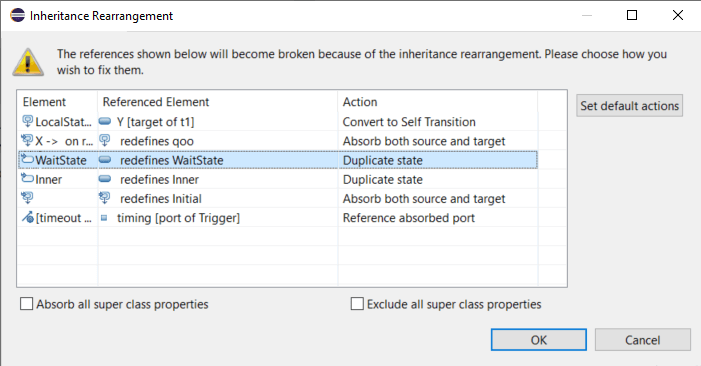701x366 pixels.
Task: Select the 'Inner' element text
Action: click(x=48, y=179)
